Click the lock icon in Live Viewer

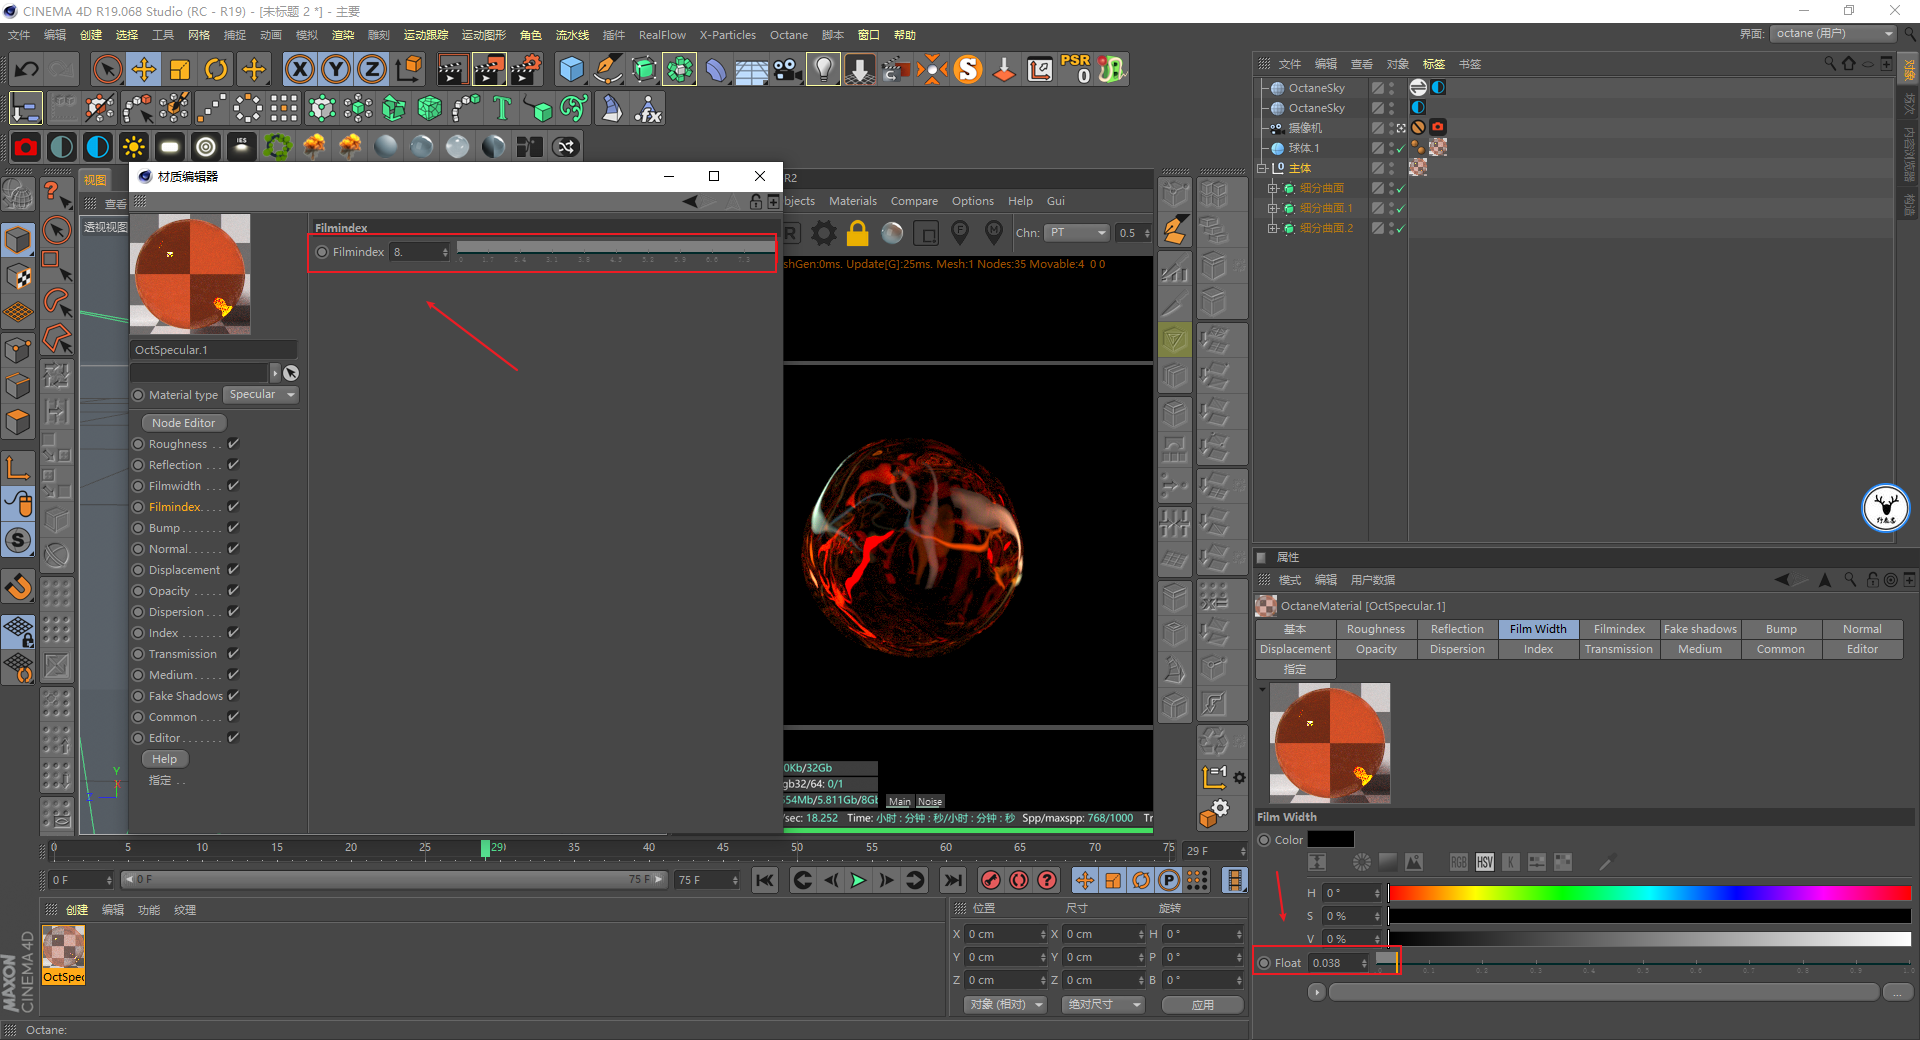tap(857, 233)
